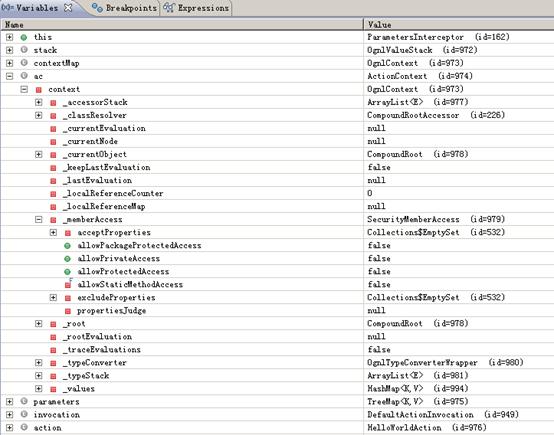The height and width of the screenshot is (435, 554).
Task: Expand the 'this' variable node
Action: click(x=10, y=37)
